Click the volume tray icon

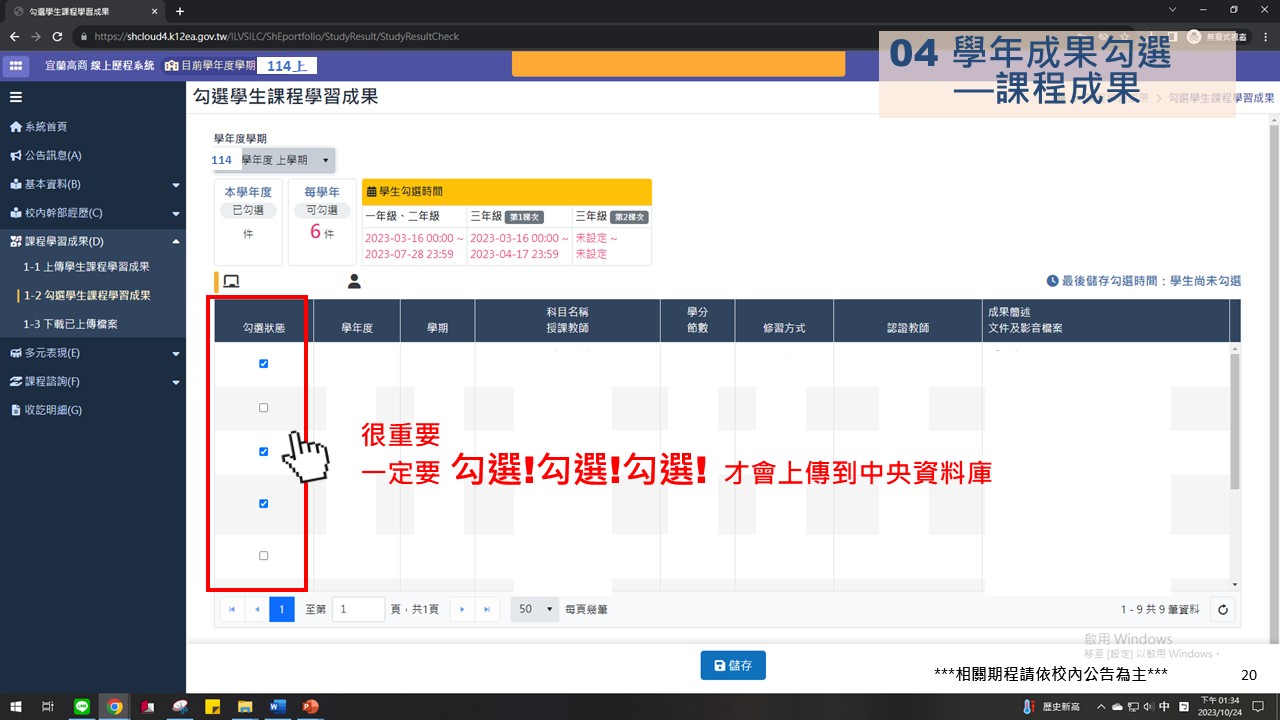click(x=1150, y=706)
